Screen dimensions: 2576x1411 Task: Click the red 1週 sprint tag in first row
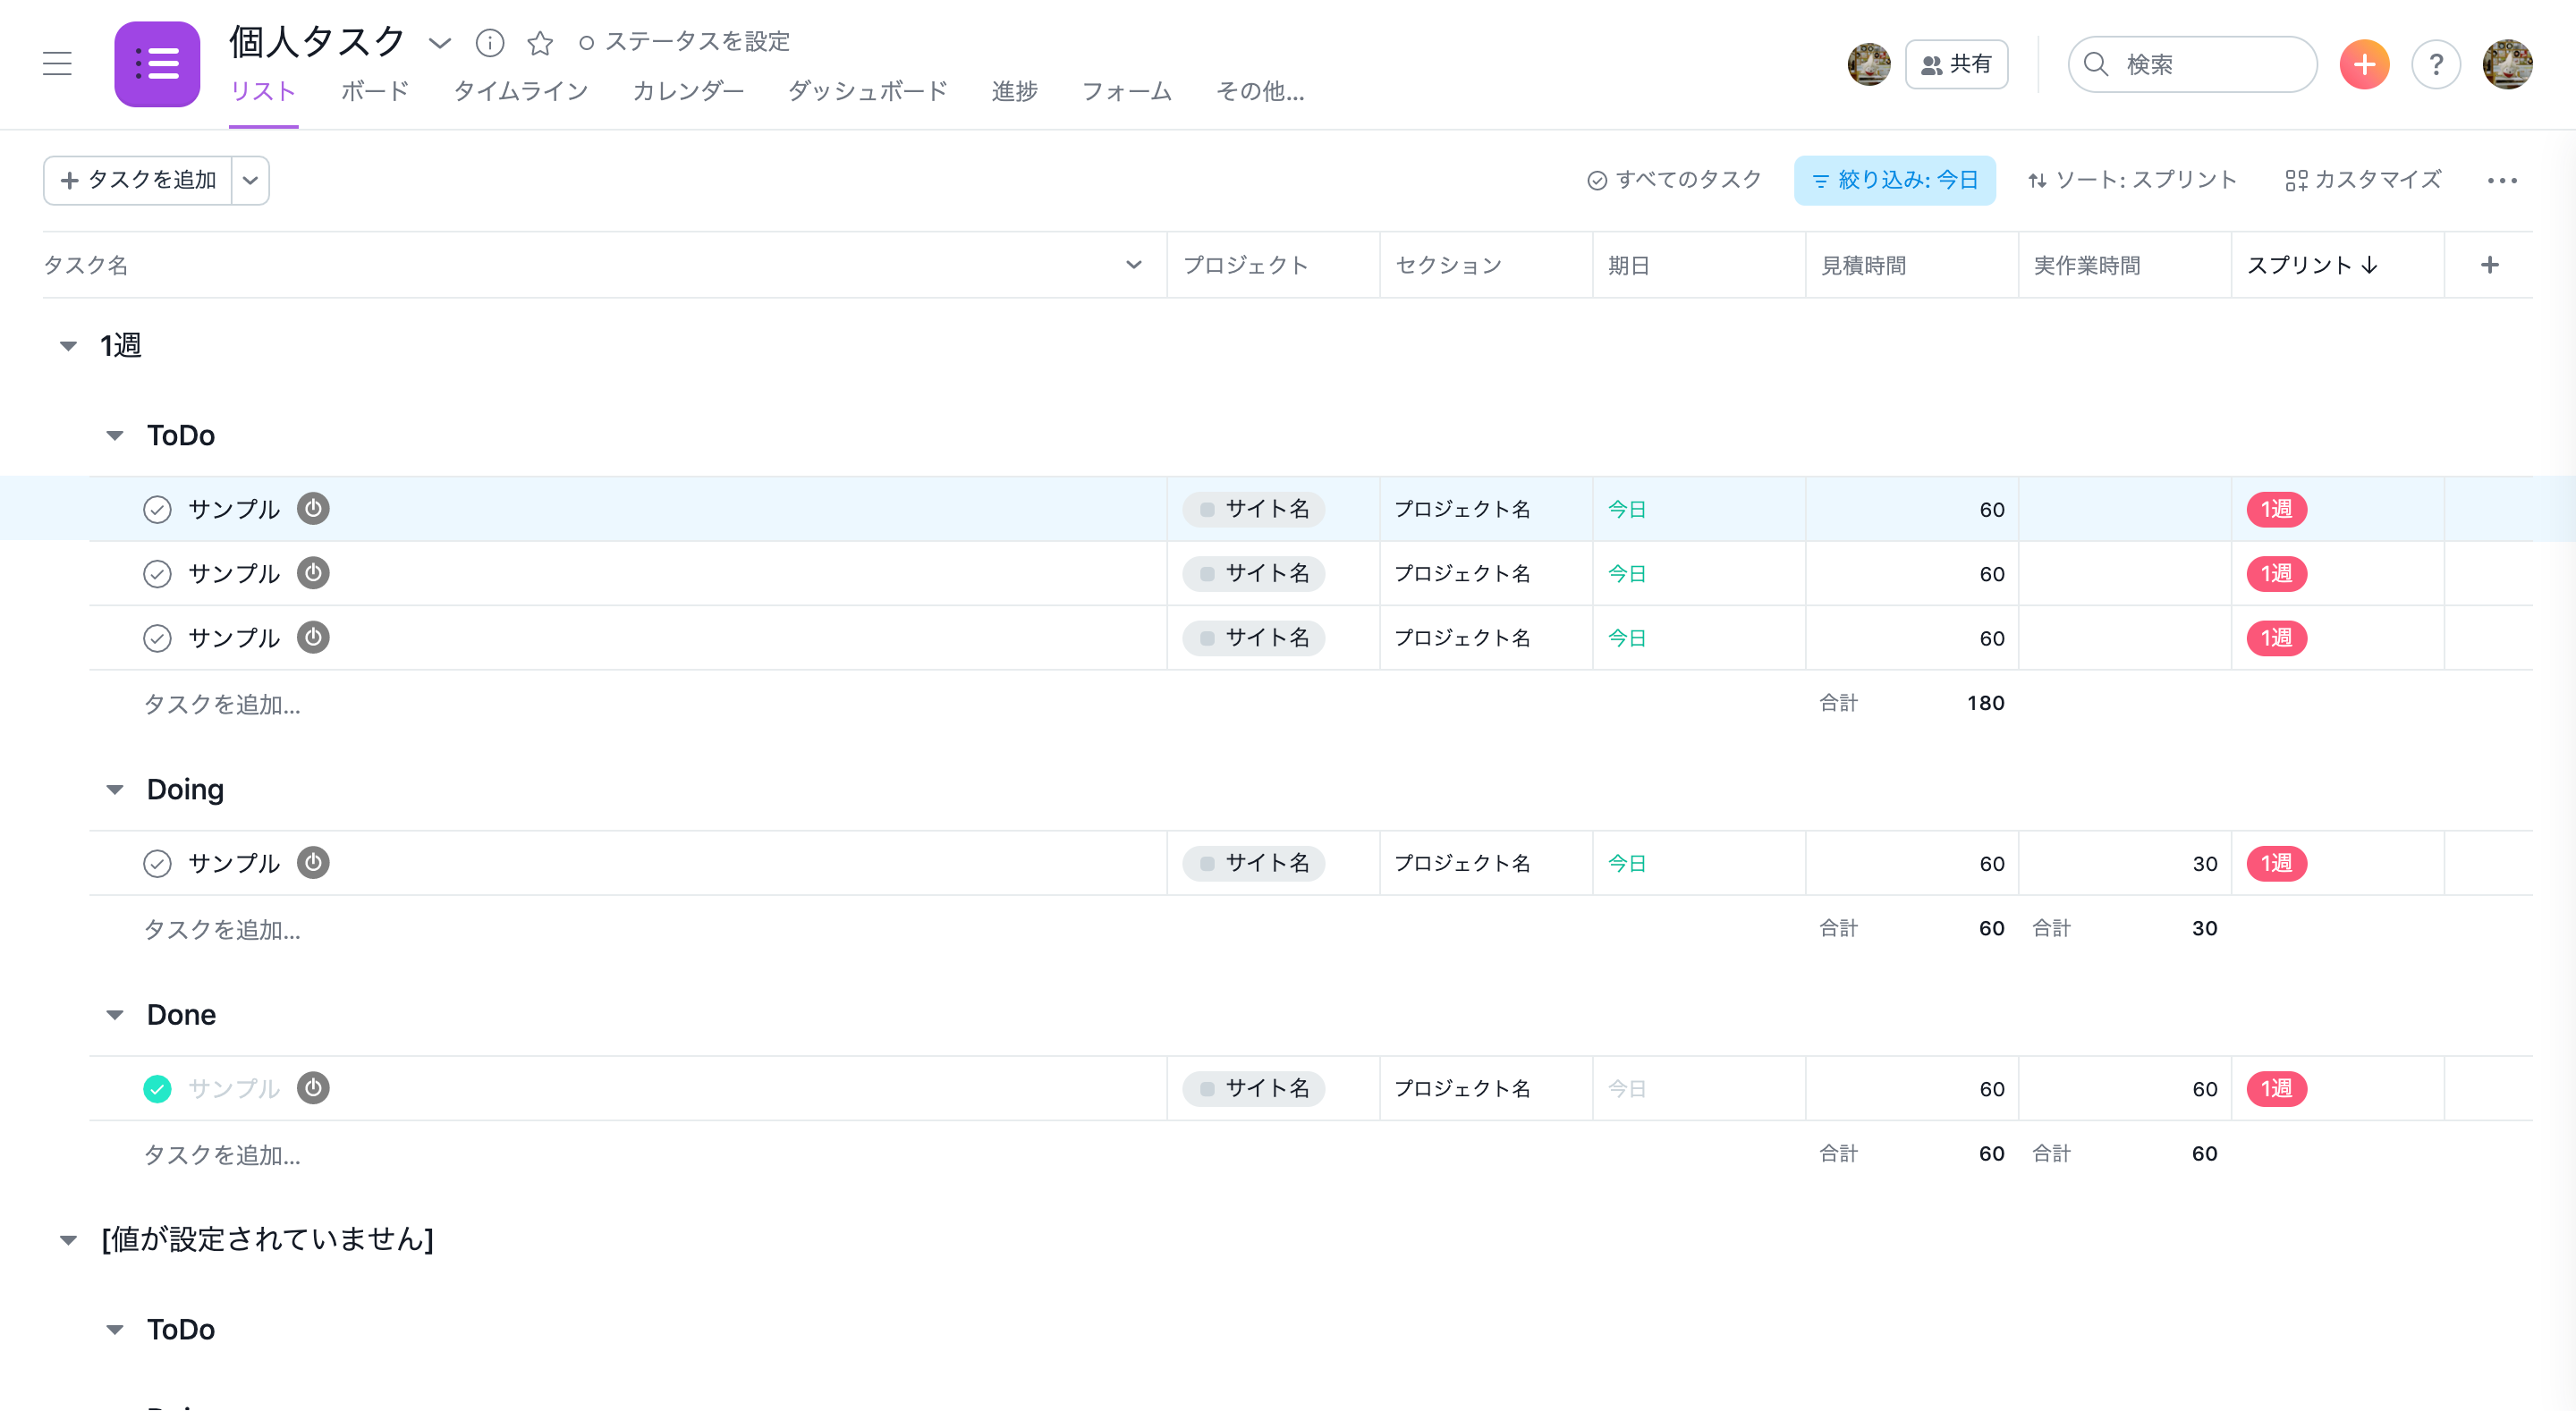[x=2276, y=510]
